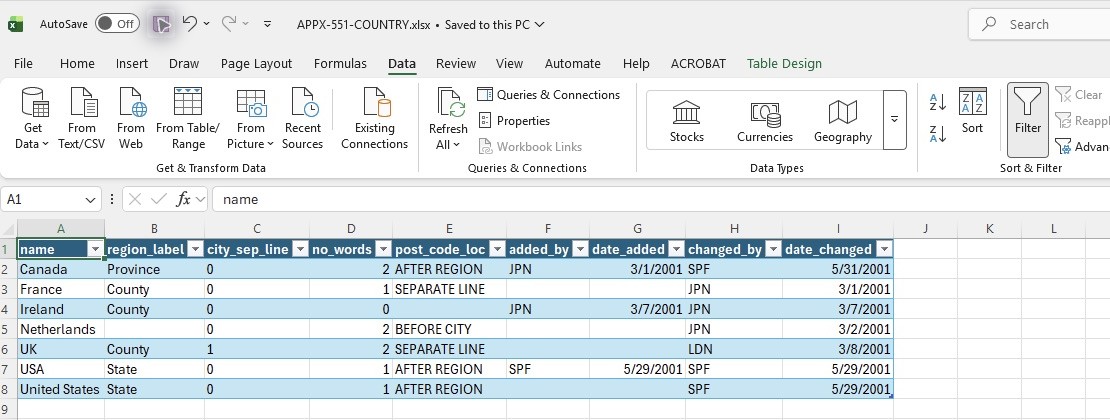This screenshot has height=420, width=1110.
Task: Switch to the Page Layout tab
Action: [256, 64]
